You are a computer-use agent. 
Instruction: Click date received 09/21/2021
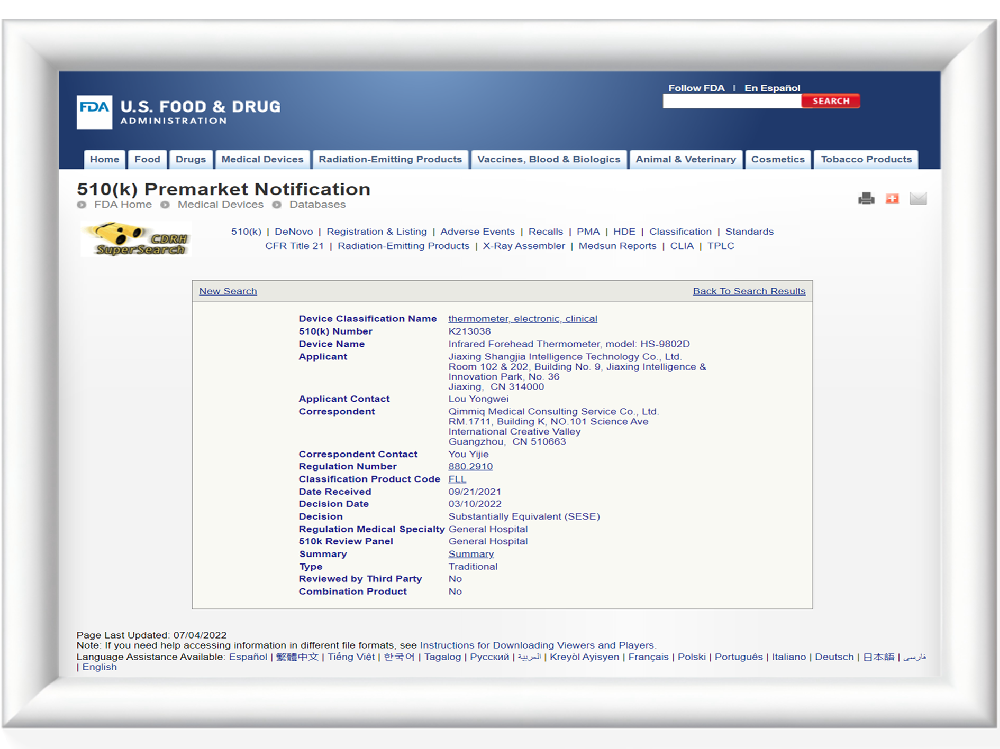(x=474, y=491)
